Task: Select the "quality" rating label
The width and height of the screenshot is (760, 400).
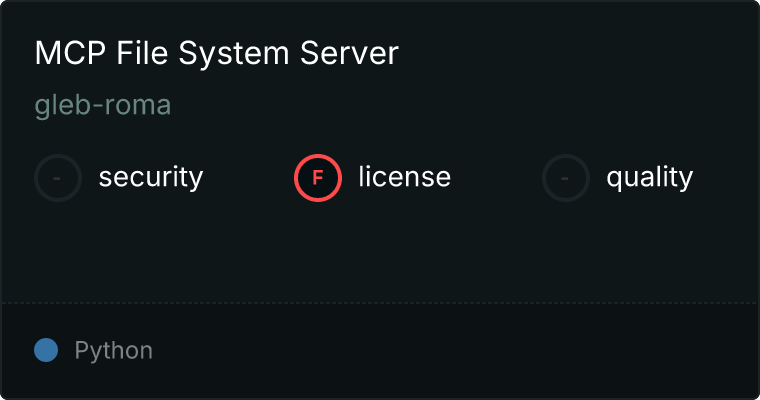Action: click(x=650, y=178)
